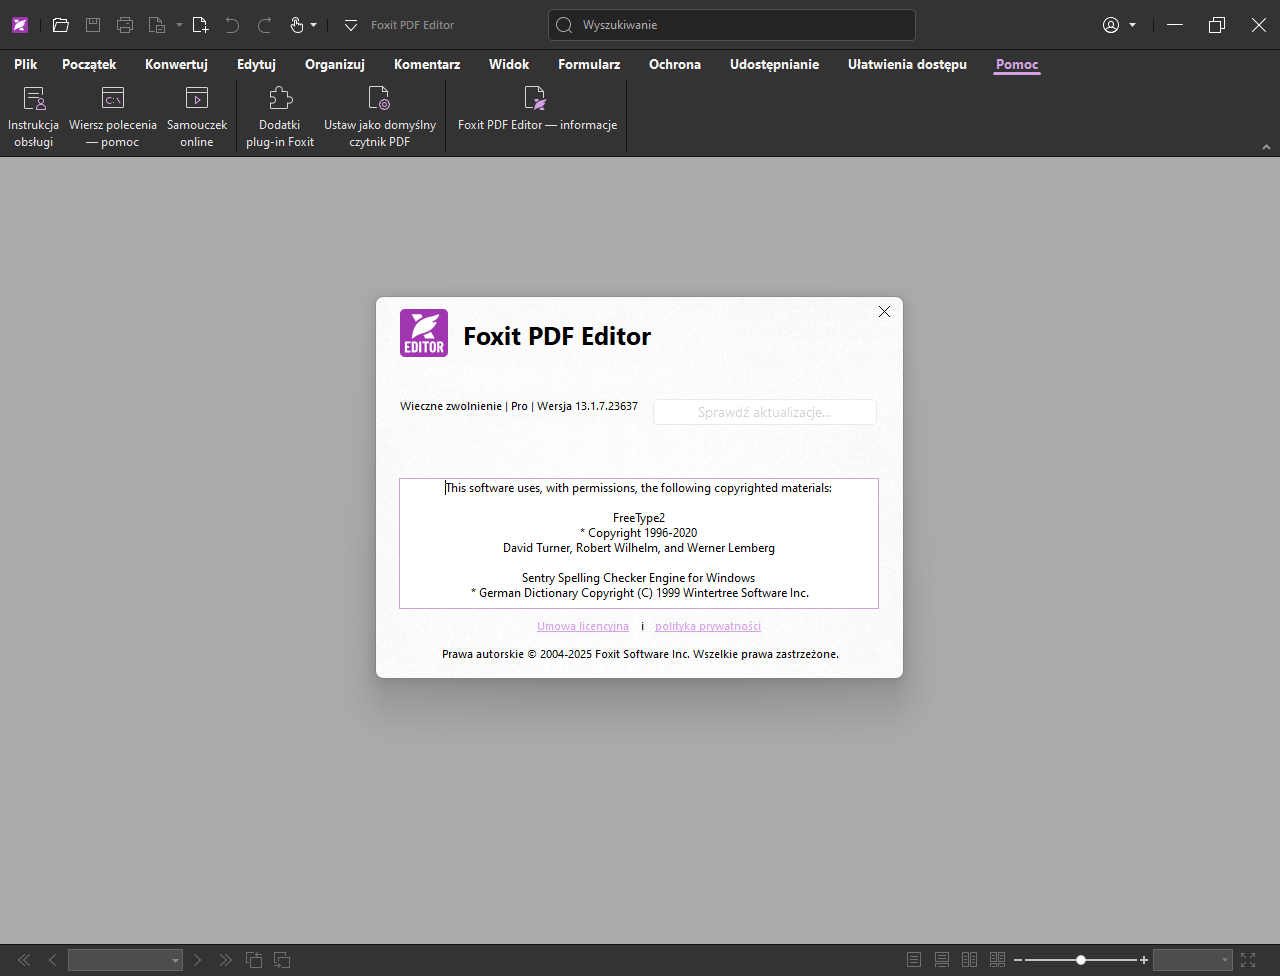
Task: Go to next page in status bar
Action: click(198, 960)
